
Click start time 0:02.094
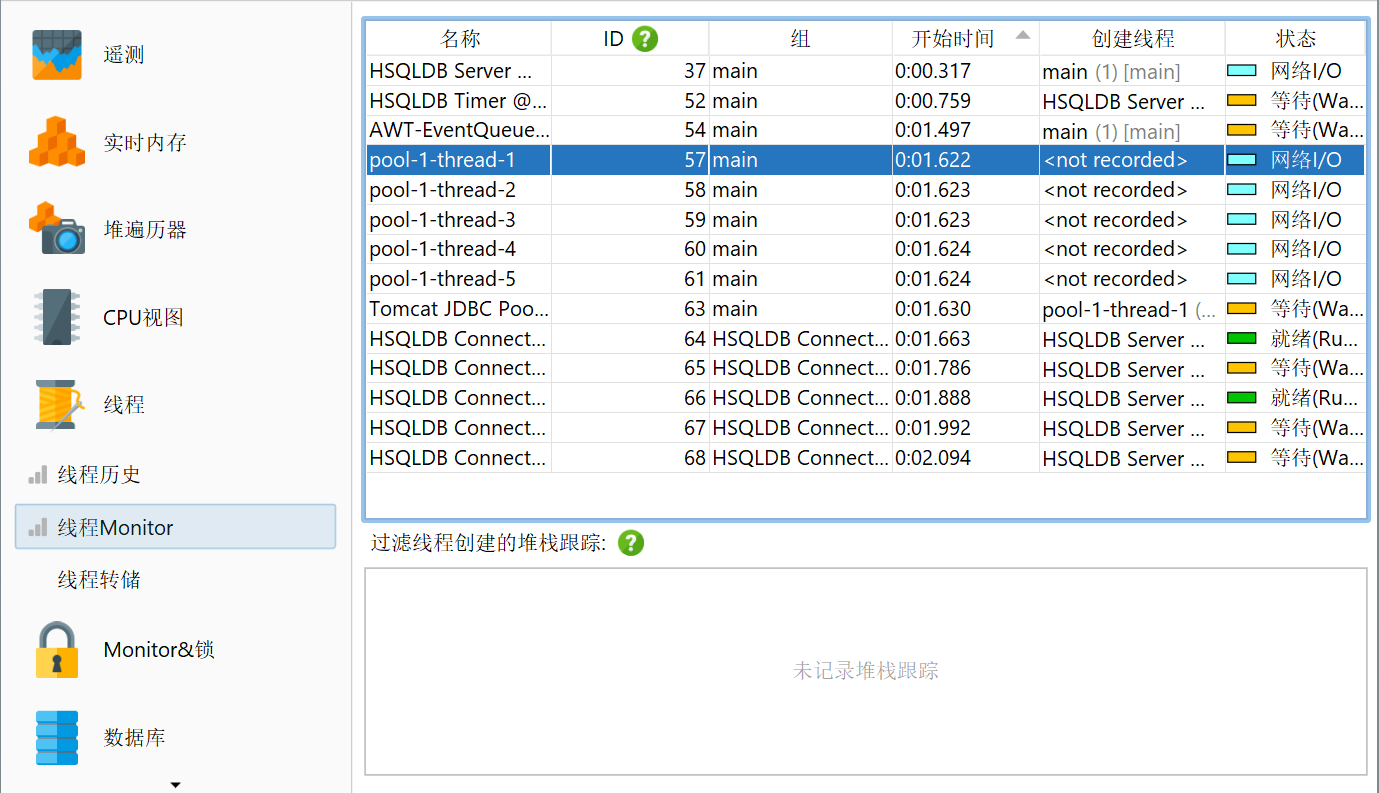click(933, 458)
